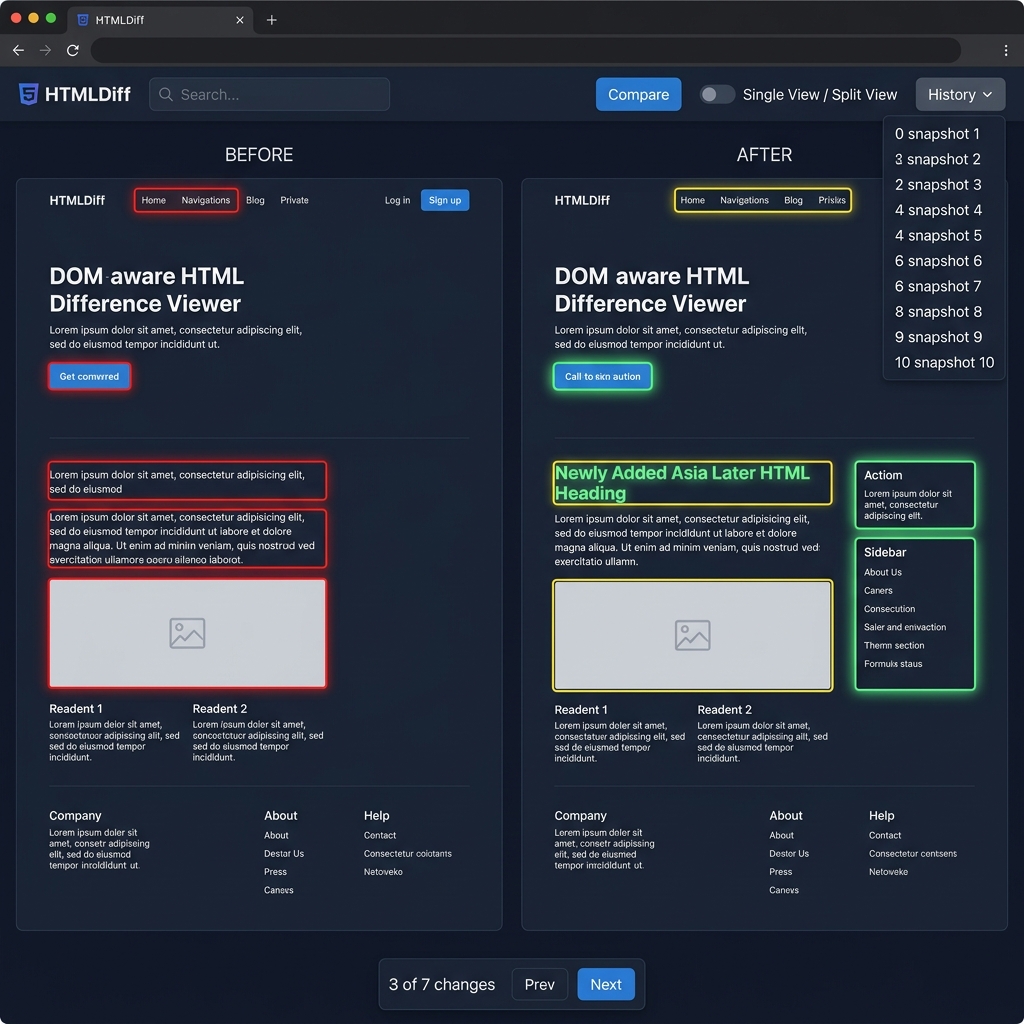
Task: Go back with the browser back arrow
Action: pos(18,50)
